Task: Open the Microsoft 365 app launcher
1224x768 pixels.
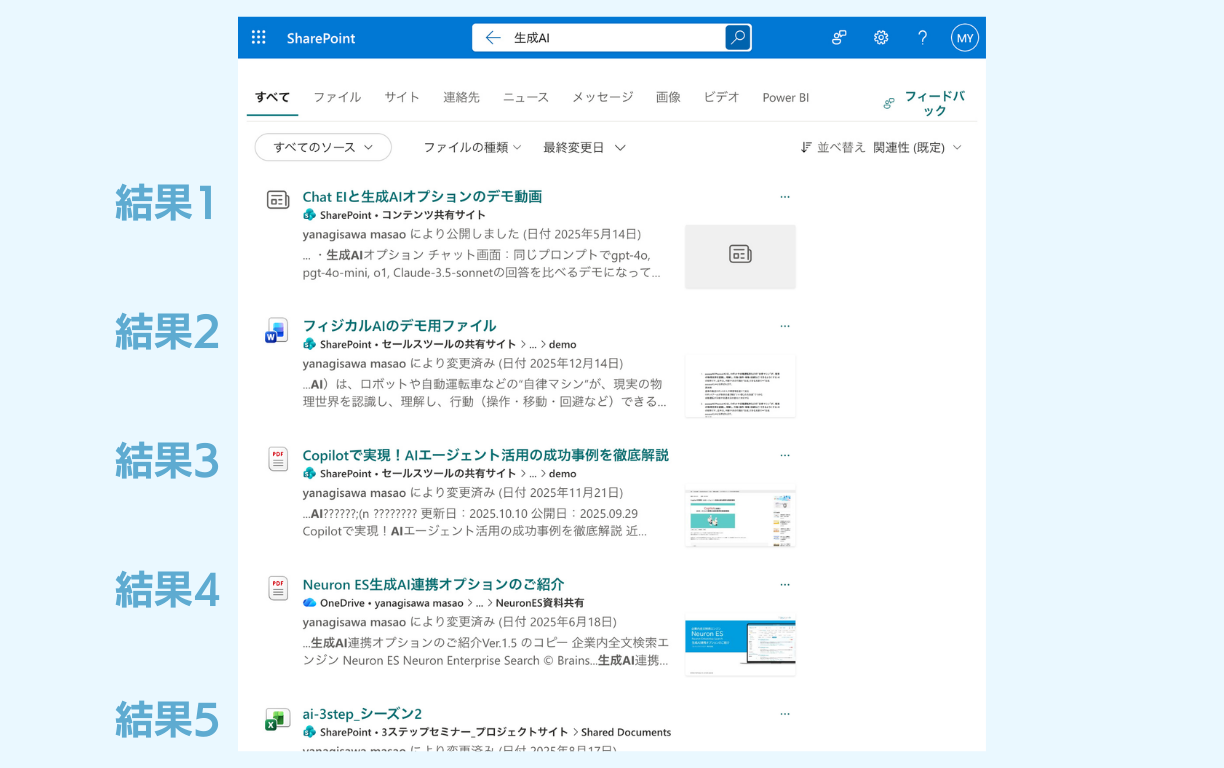Action: point(258,37)
